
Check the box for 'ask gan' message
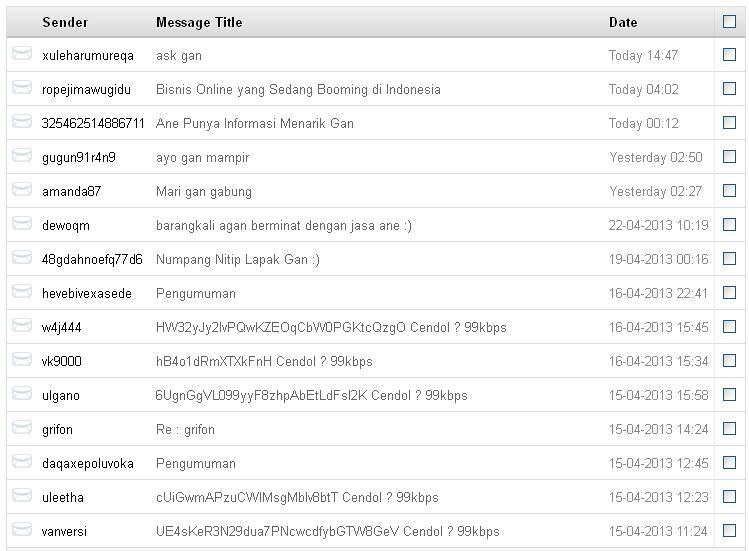(x=729, y=55)
